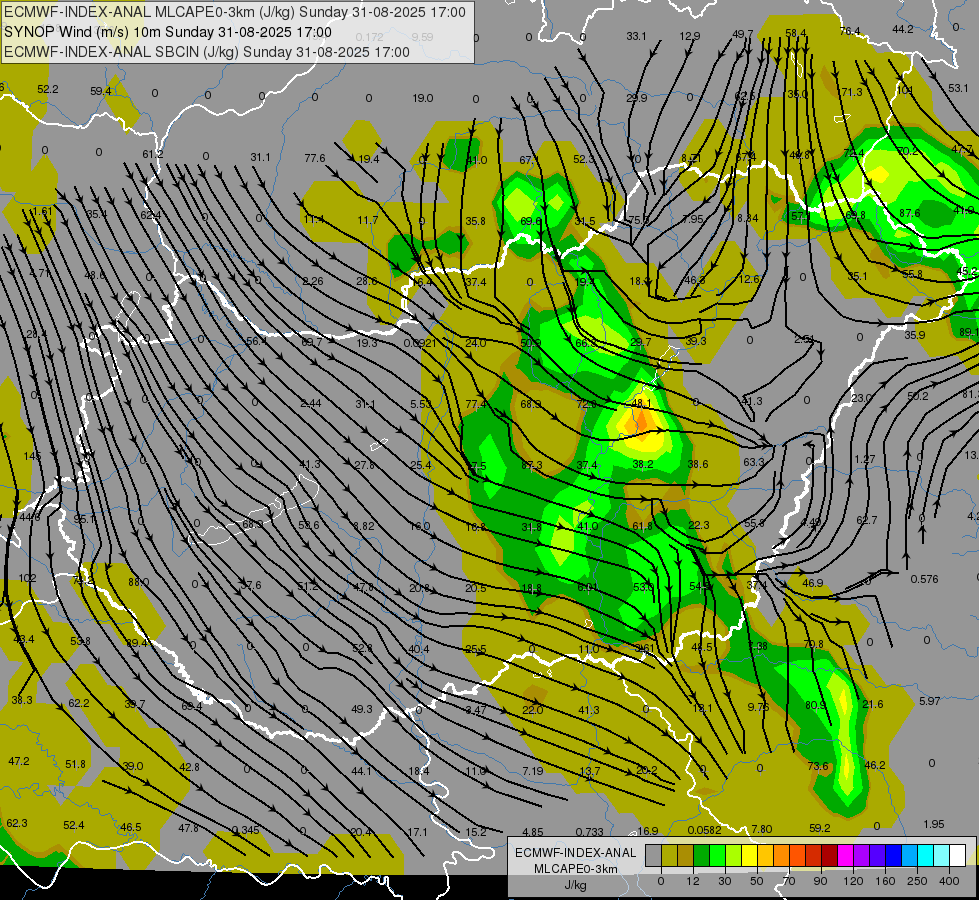Click the map value '87.6'

[910, 214]
